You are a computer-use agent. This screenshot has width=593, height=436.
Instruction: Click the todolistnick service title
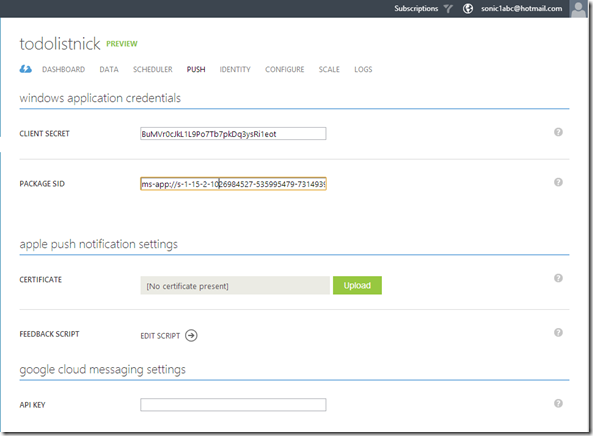[60, 44]
